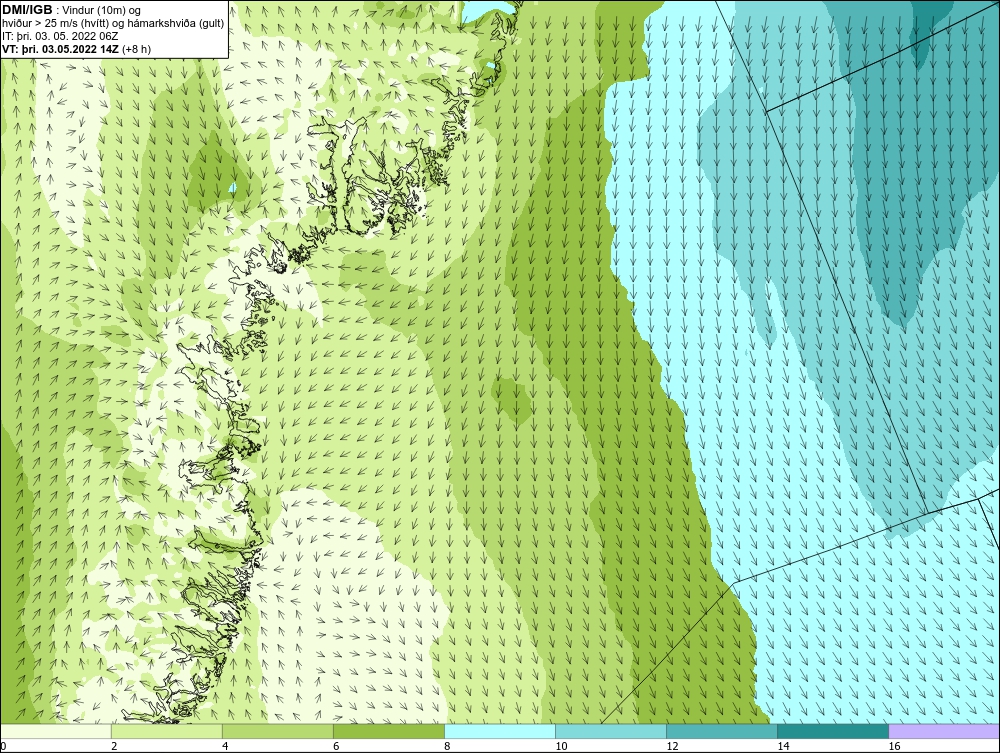Select the 0–2 m/s pale legend color
1000x753 pixels.
tap(55, 731)
